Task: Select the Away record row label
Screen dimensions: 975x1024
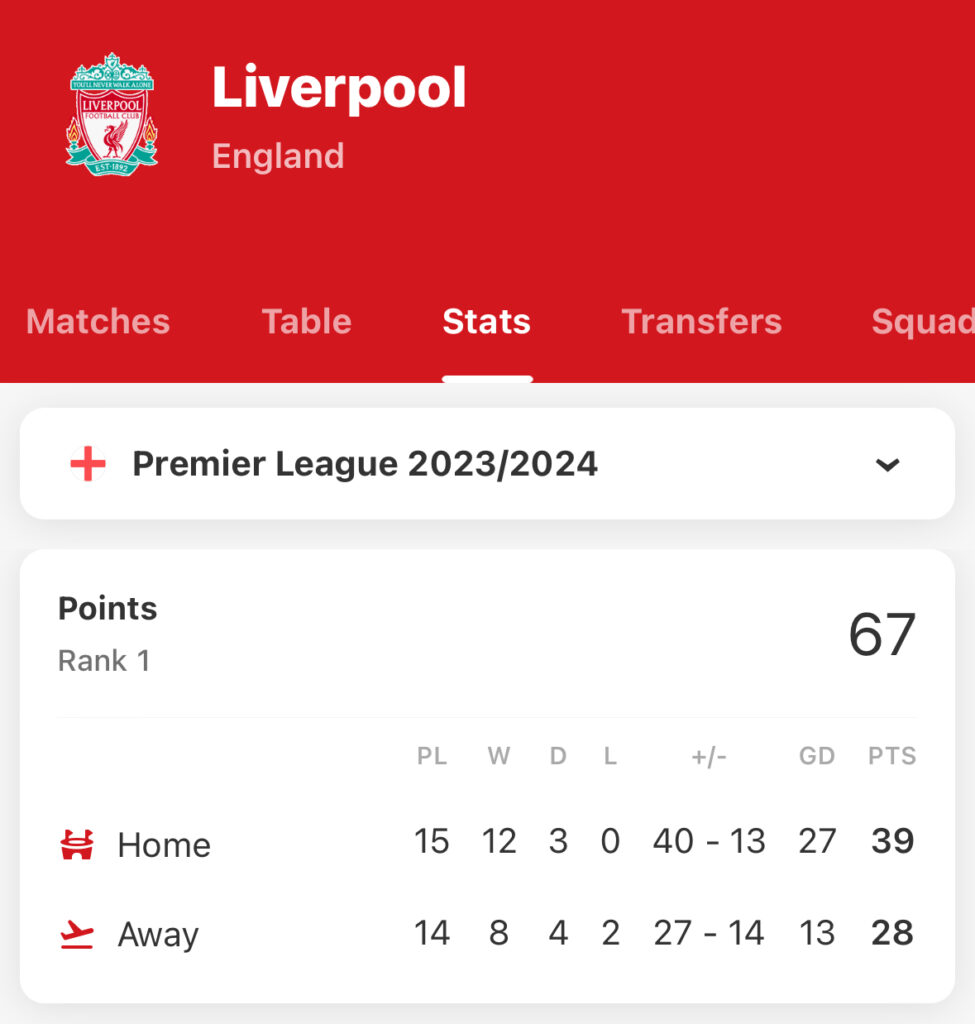Action: (x=158, y=935)
